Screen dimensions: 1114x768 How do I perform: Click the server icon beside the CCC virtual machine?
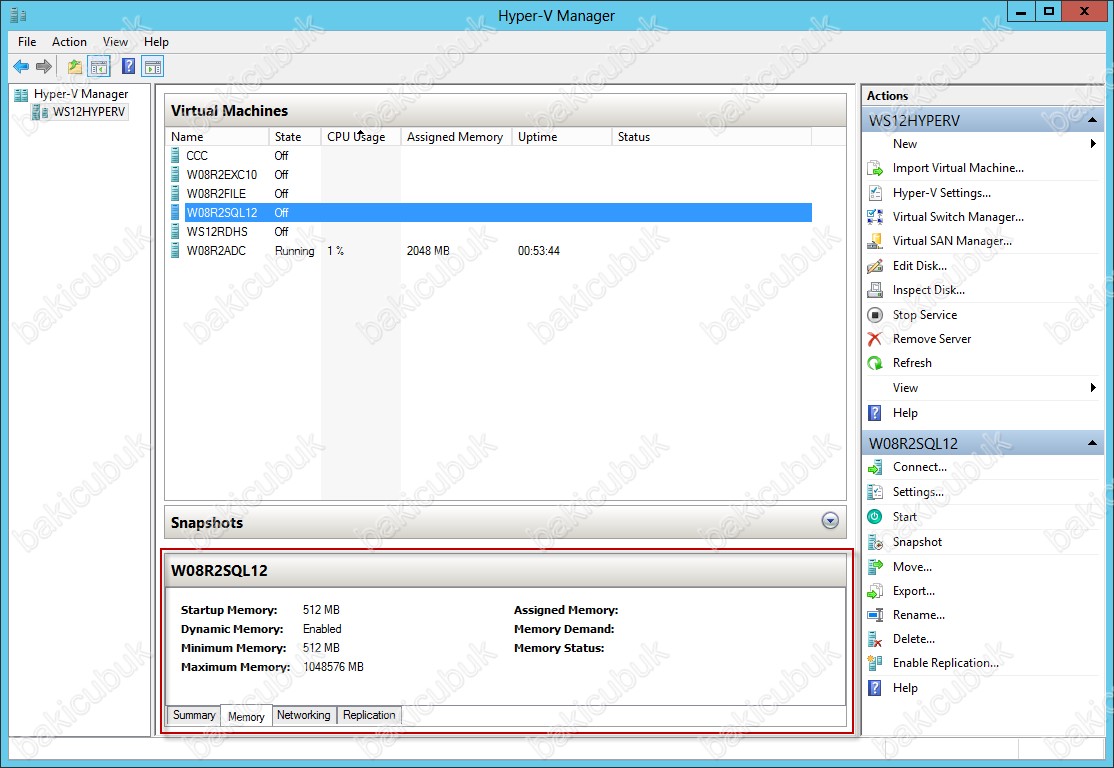(175, 156)
